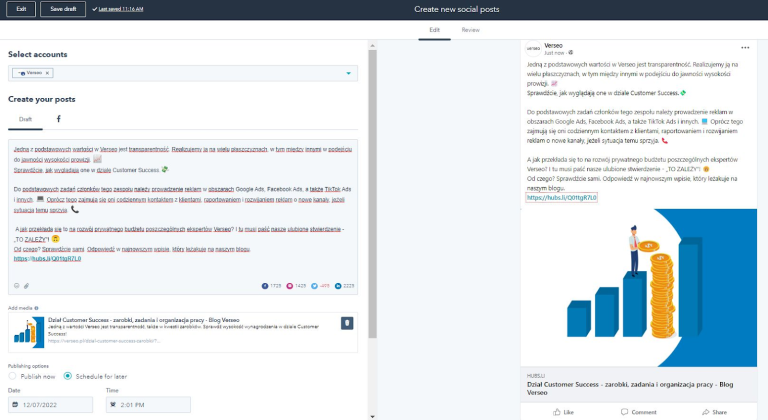The width and height of the screenshot is (768, 420).
Task: Click the LinkedIn character count icon
Action: (x=338, y=286)
